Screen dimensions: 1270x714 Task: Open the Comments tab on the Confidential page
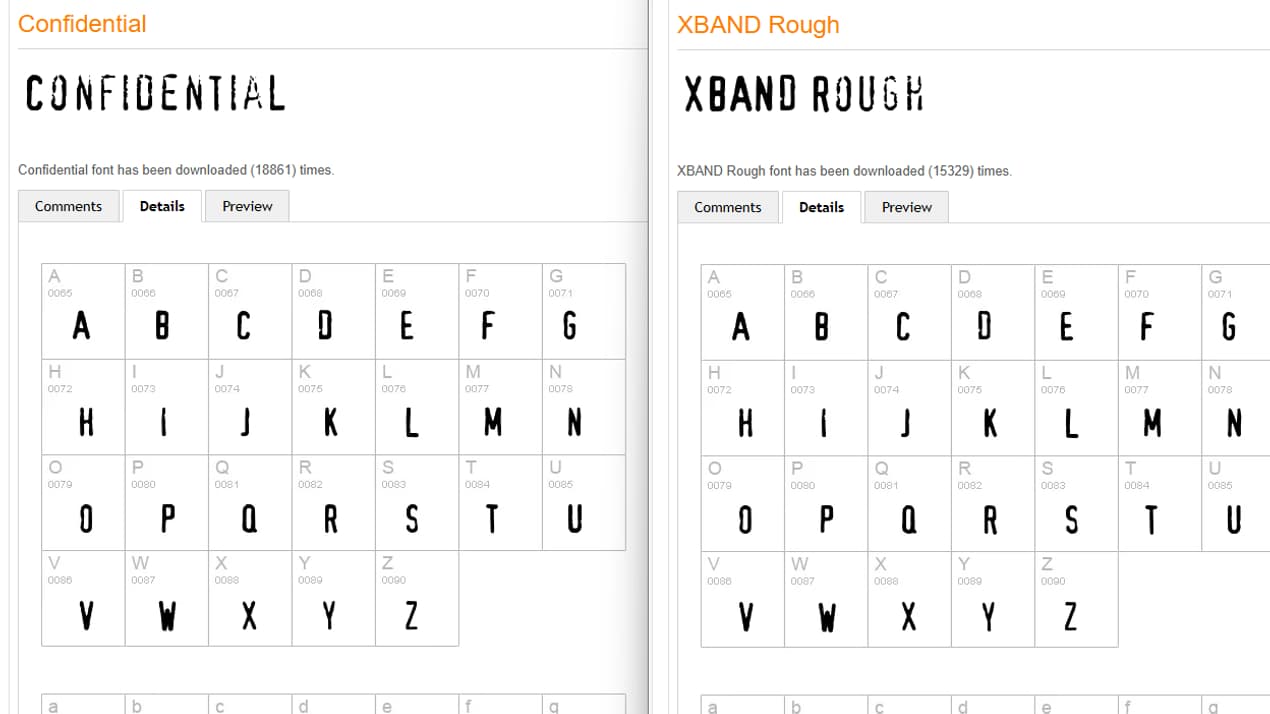click(68, 206)
